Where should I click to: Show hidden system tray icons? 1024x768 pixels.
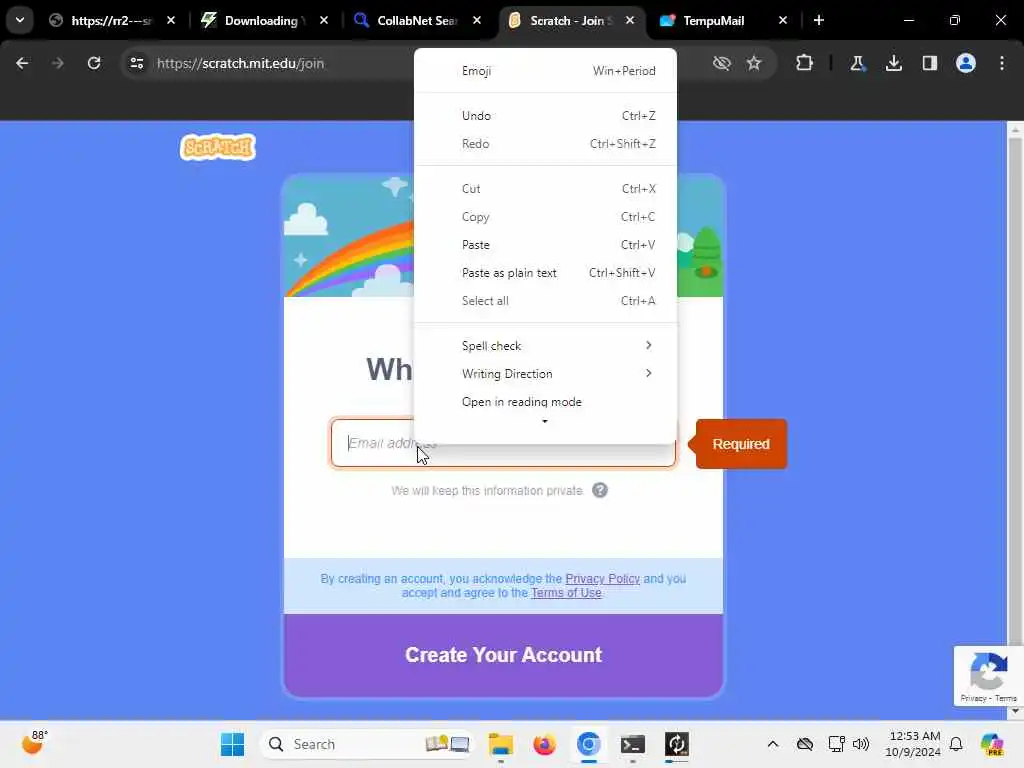pyautogui.click(x=773, y=744)
